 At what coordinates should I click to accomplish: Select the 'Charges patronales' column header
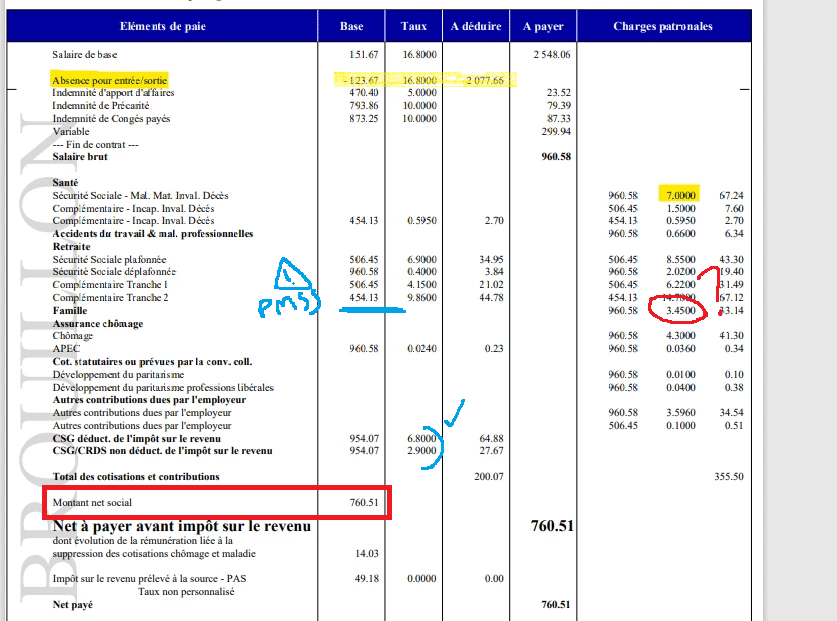click(663, 26)
